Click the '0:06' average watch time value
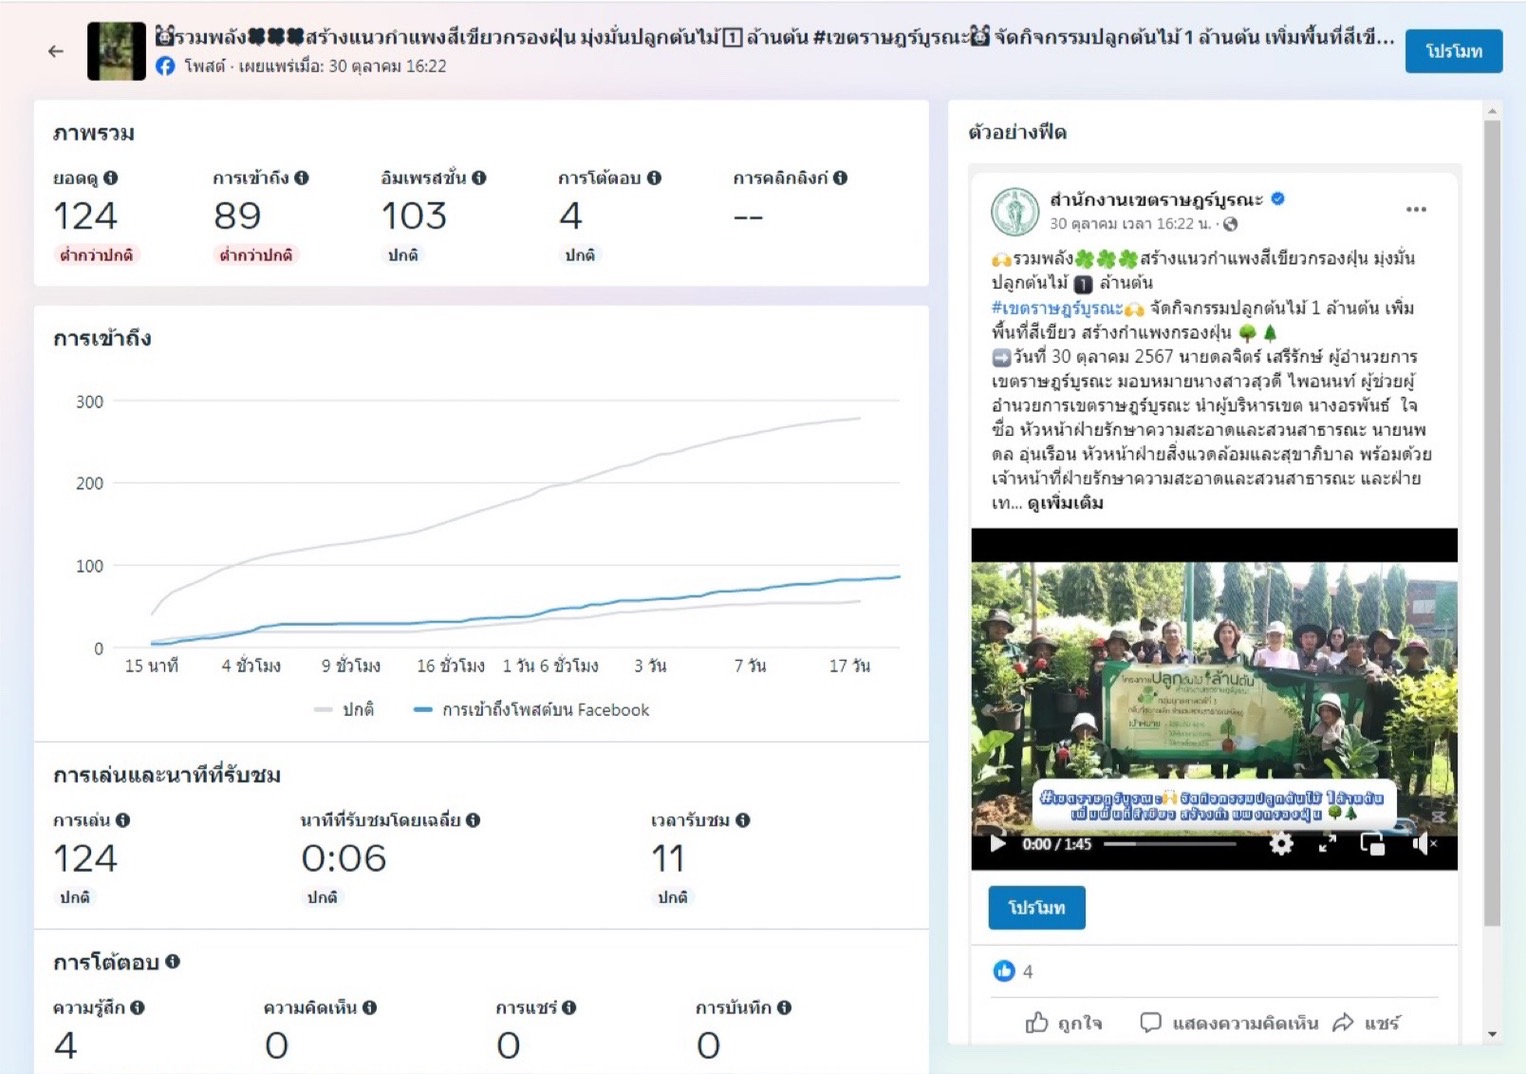 point(344,858)
